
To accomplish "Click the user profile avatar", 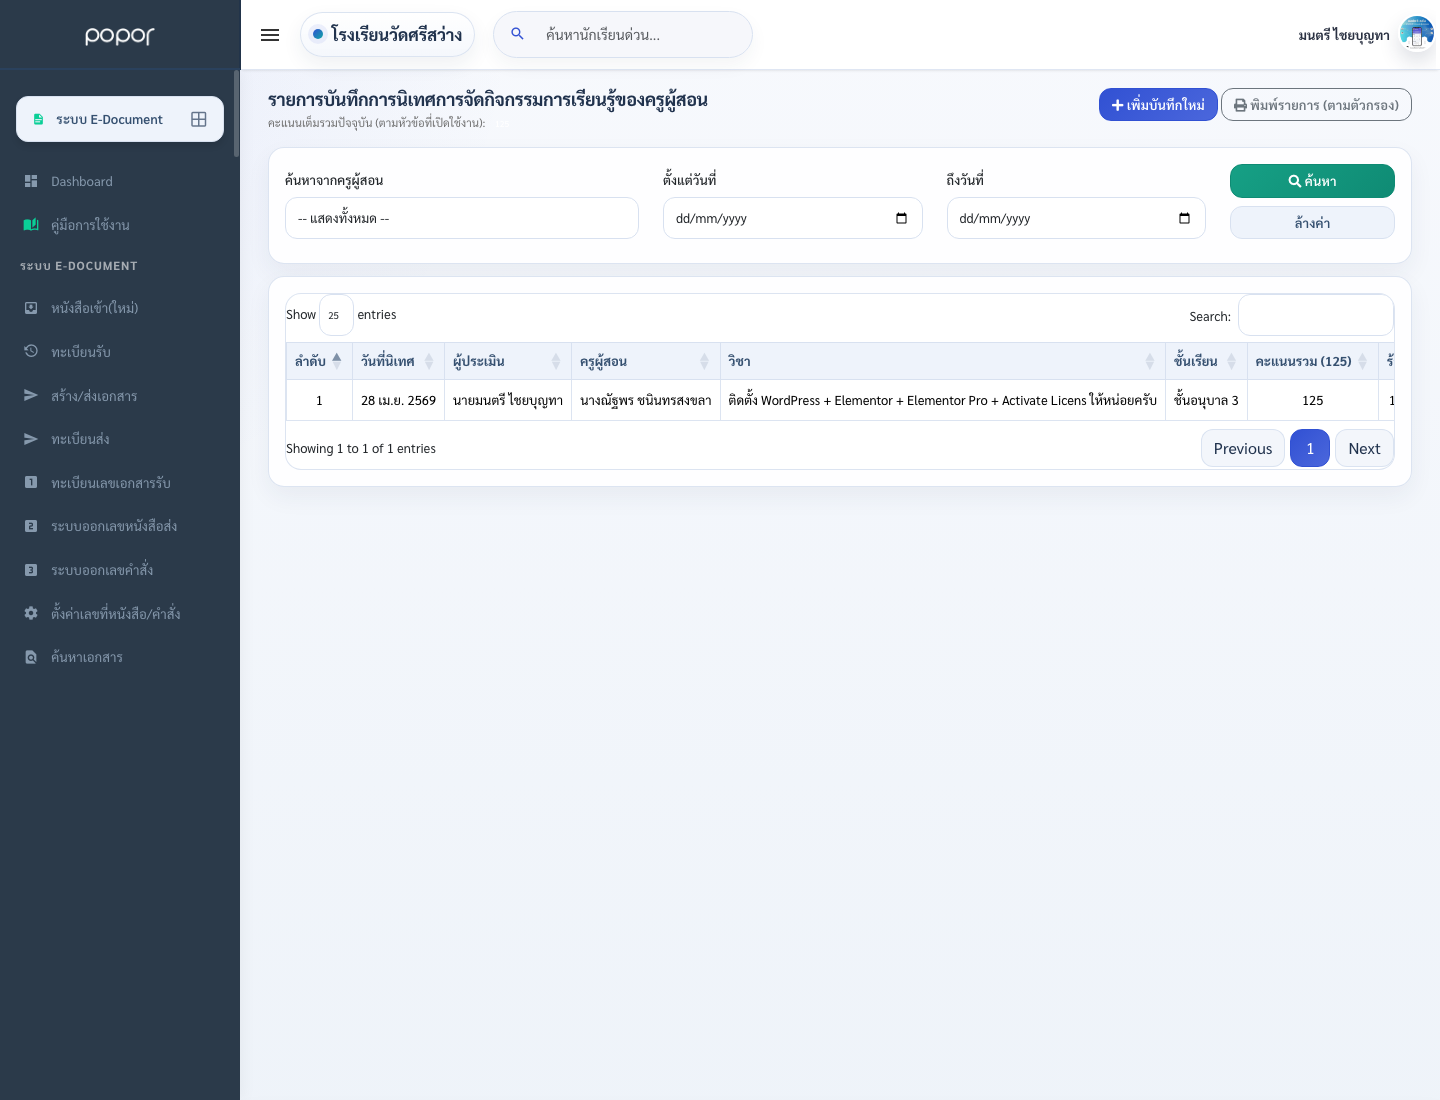I will pyautogui.click(x=1417, y=34).
